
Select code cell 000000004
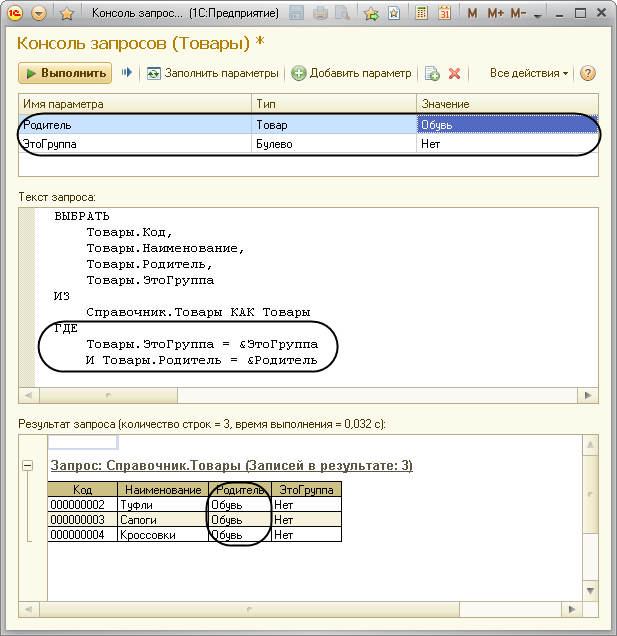82,535
